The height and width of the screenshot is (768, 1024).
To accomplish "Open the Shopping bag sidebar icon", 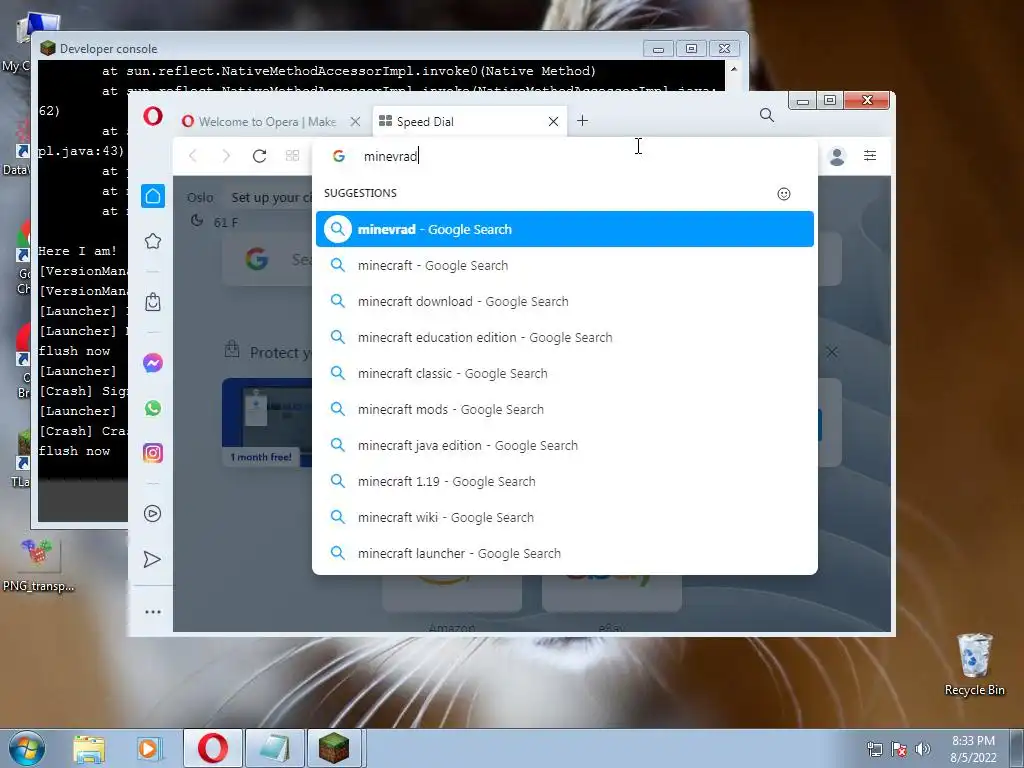I will (153, 302).
